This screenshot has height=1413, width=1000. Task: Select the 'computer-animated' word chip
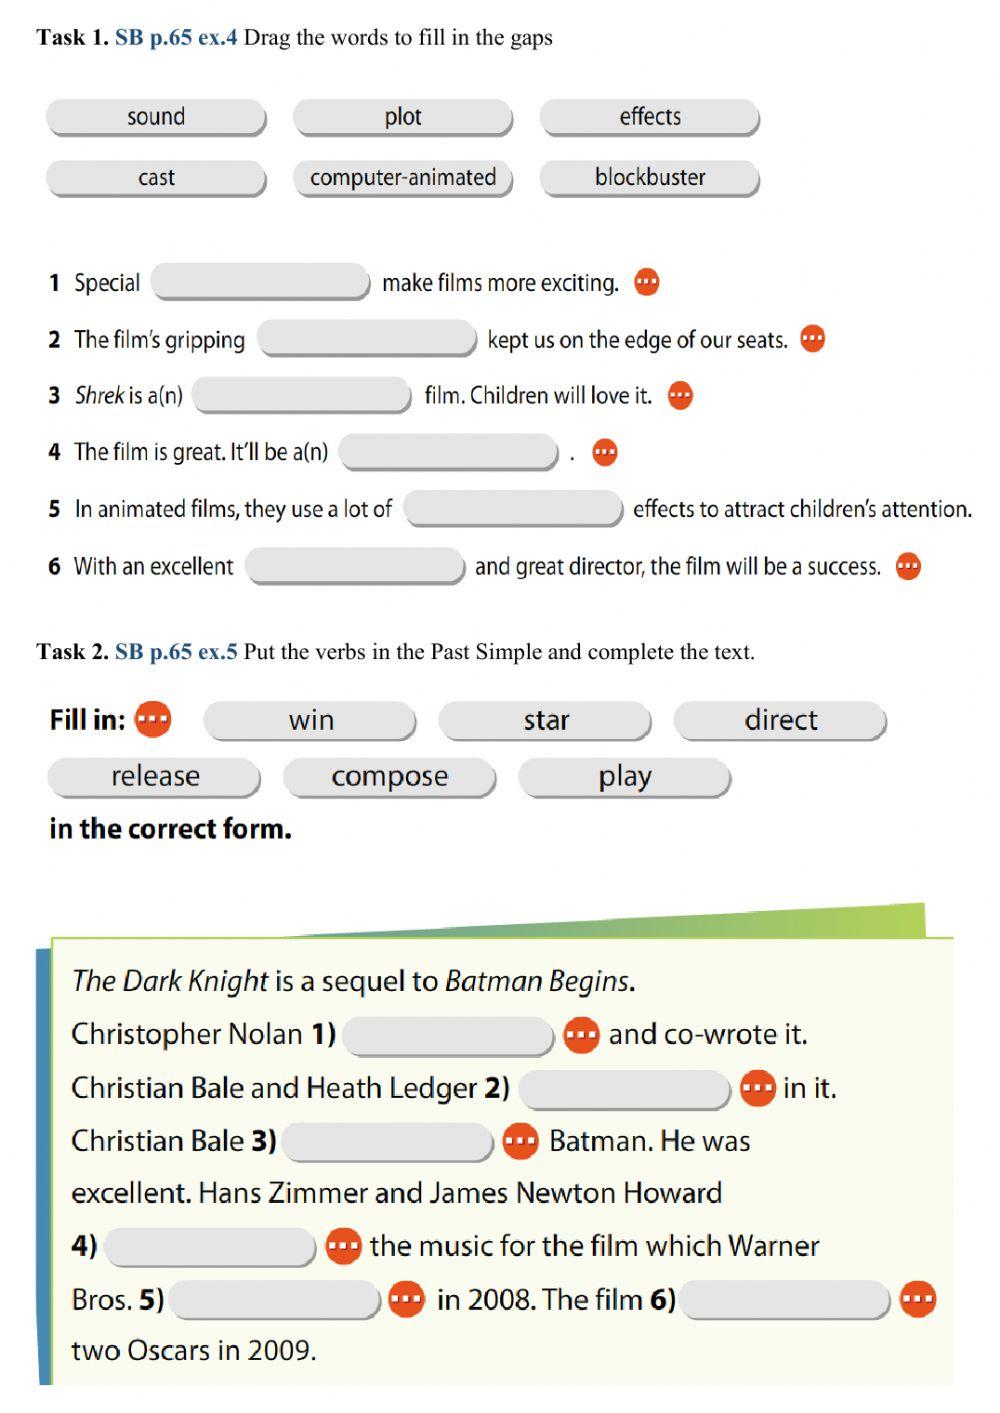(403, 178)
